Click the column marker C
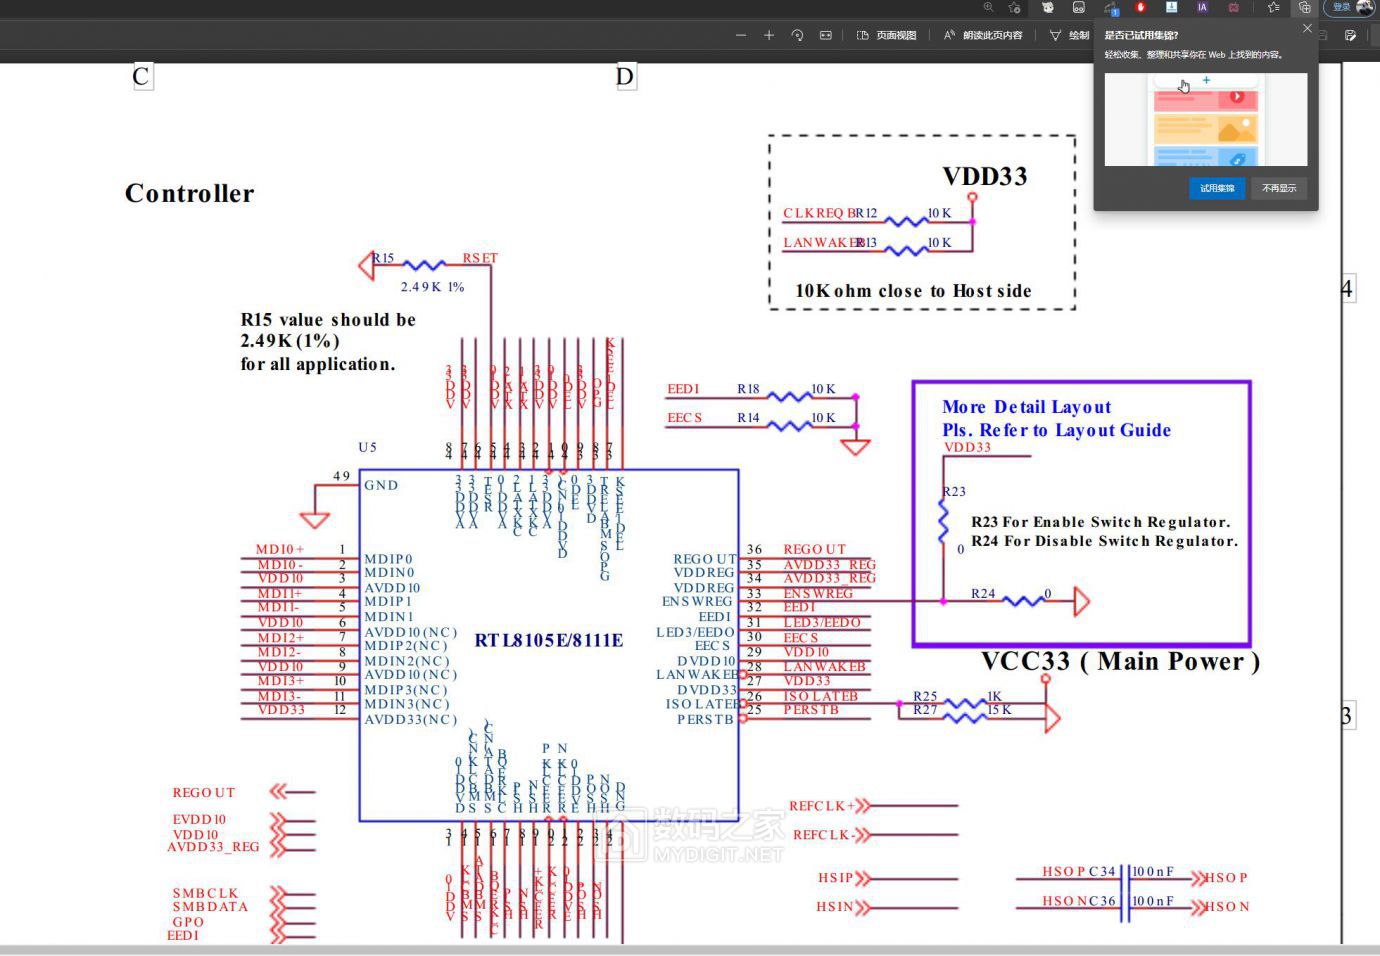The height and width of the screenshot is (956, 1380). click(x=141, y=76)
